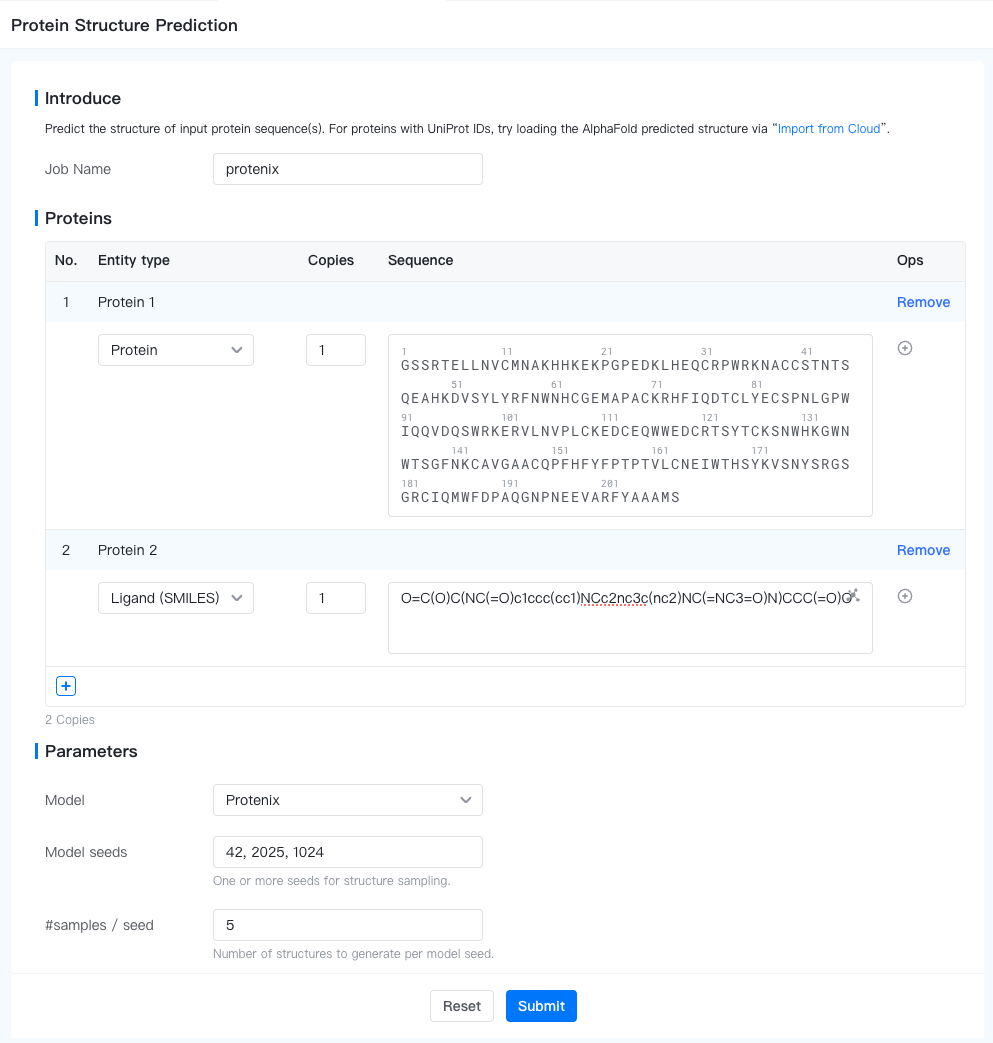This screenshot has width=993, height=1043.
Task: Click the plus icon for Protein 2 ligand
Action: [x=905, y=596]
